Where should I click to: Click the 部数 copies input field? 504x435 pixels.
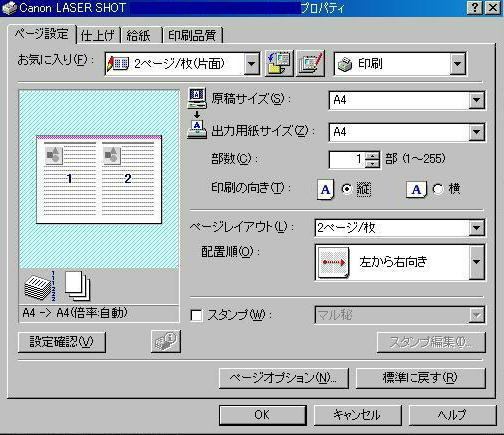tap(347, 160)
